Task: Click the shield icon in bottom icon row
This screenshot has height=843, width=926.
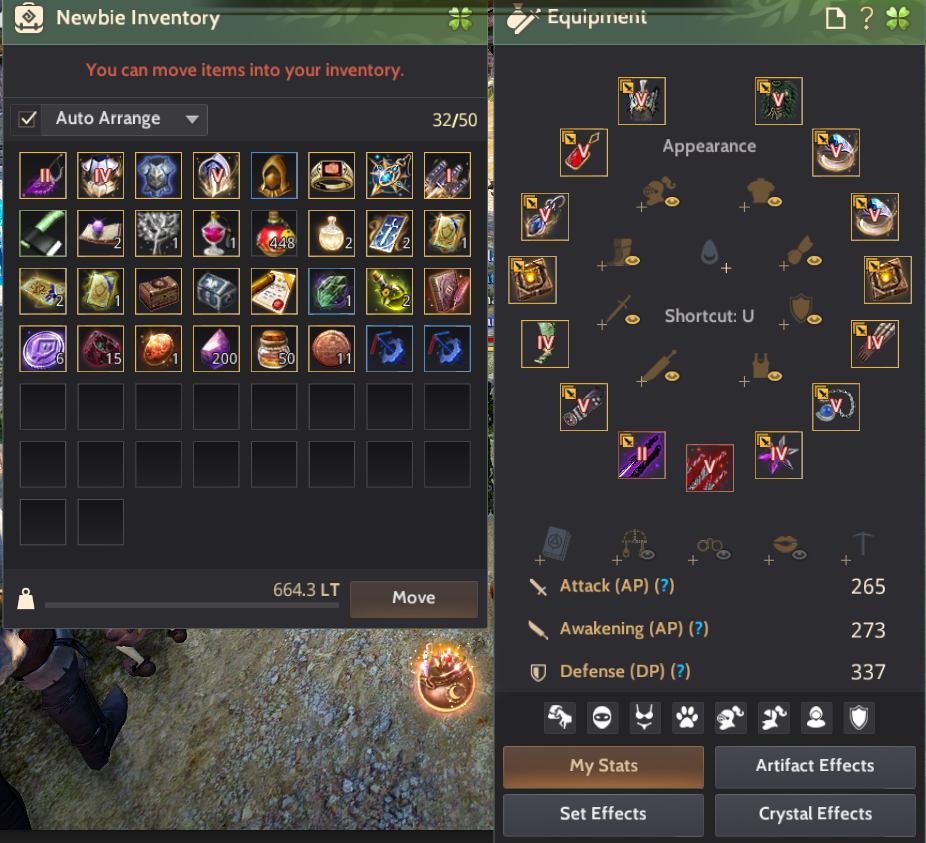Action: (x=859, y=718)
